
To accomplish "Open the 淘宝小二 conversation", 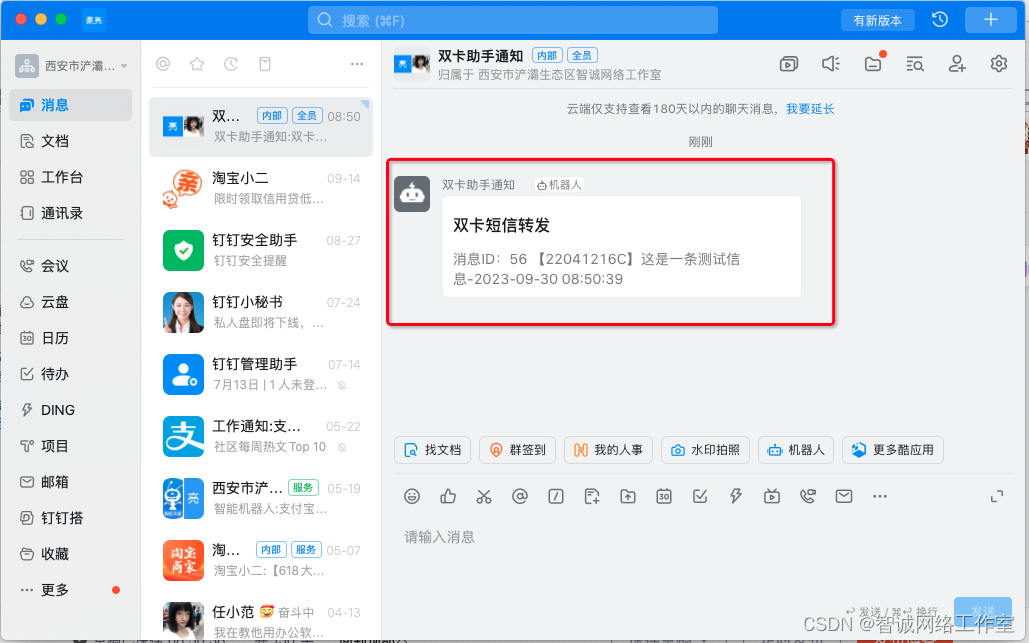I will click(261, 188).
